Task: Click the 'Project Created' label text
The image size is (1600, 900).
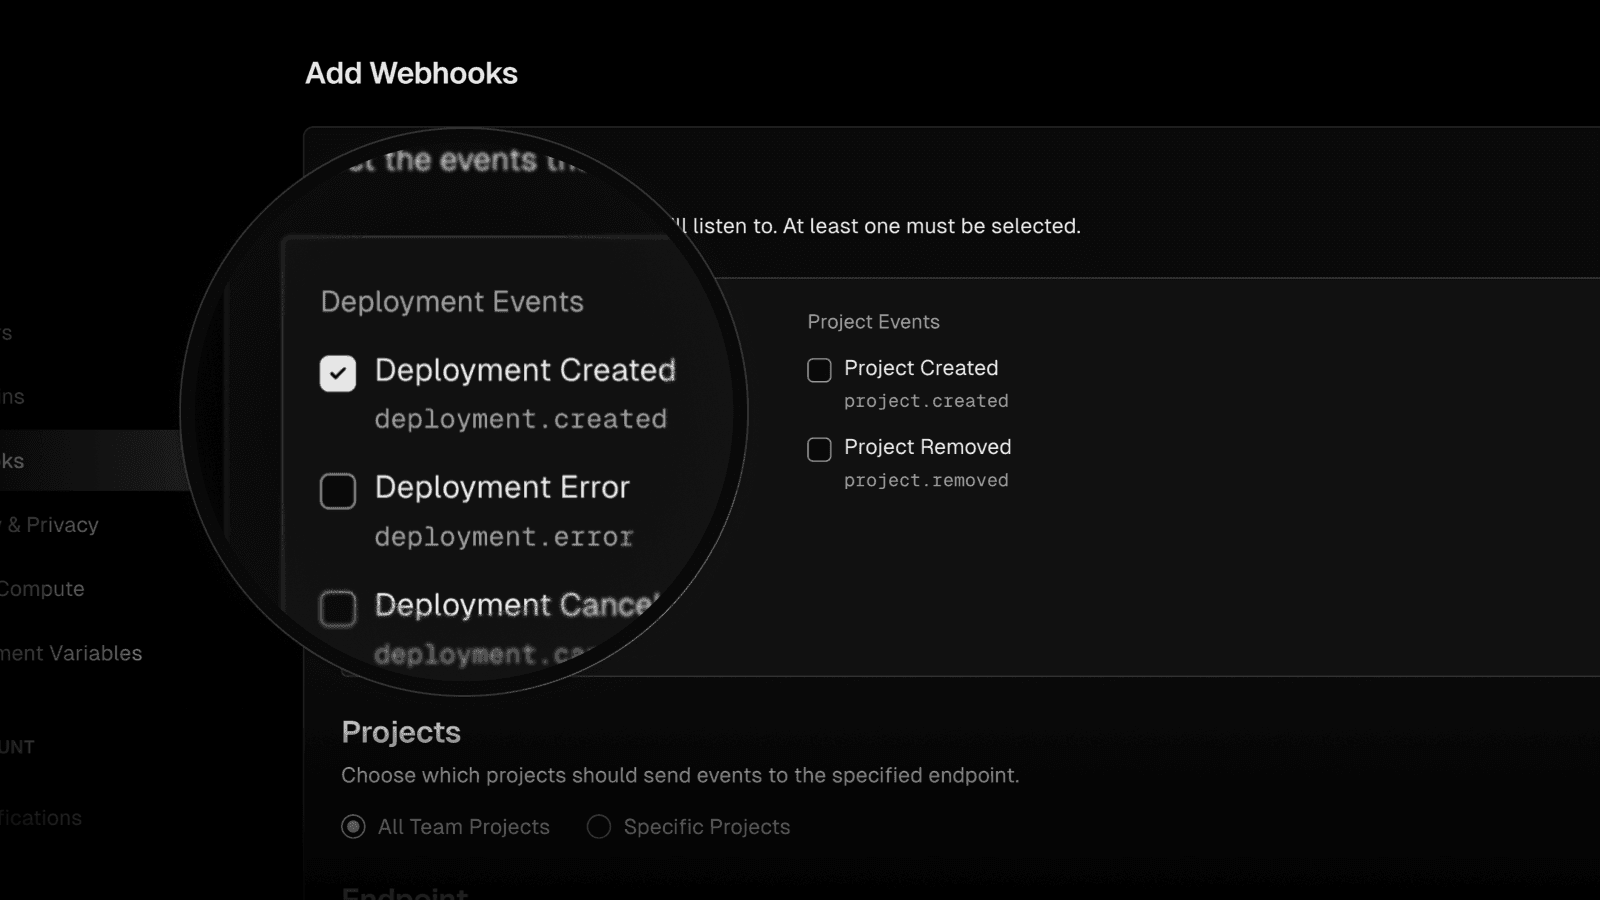Action: tap(921, 368)
